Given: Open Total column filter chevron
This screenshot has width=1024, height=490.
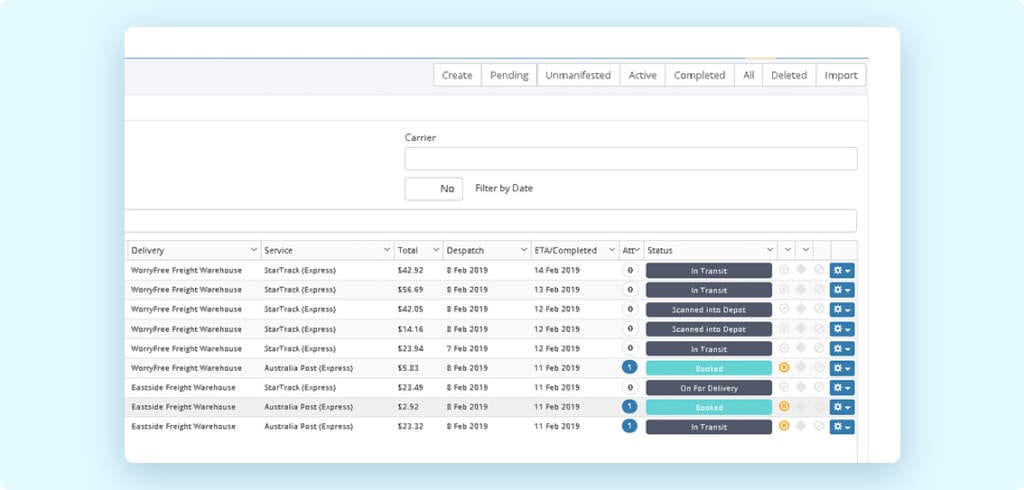Looking at the screenshot, I should [x=436, y=250].
